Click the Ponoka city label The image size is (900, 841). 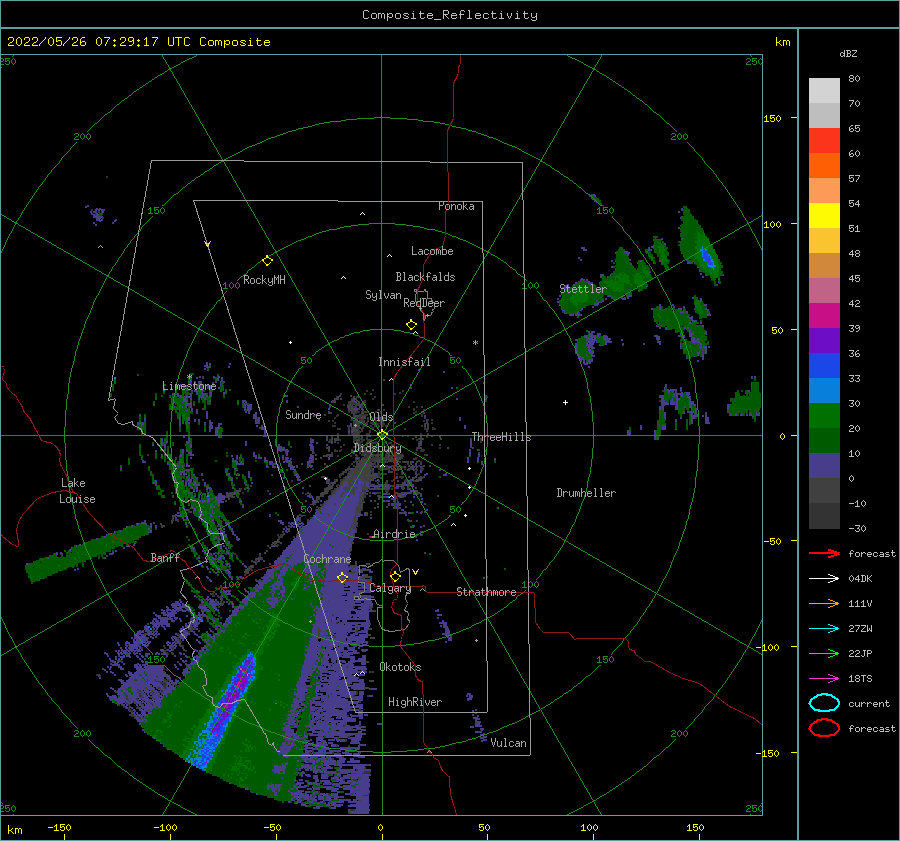pyautogui.click(x=456, y=206)
